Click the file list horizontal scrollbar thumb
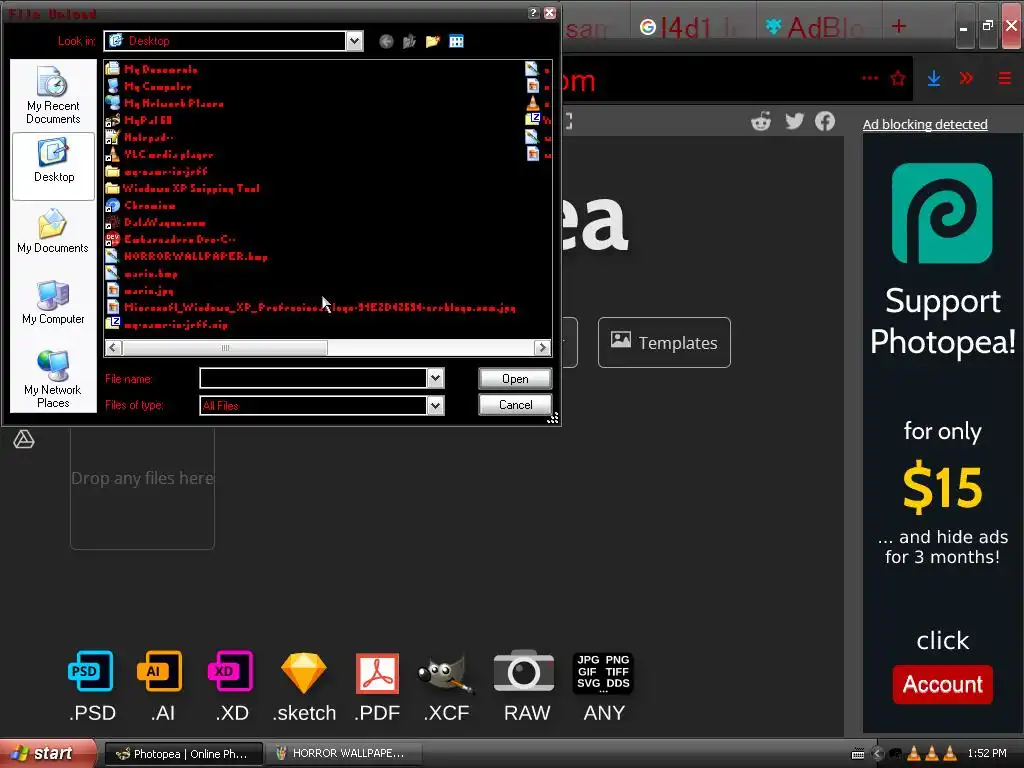The image size is (1024, 768). 225,348
